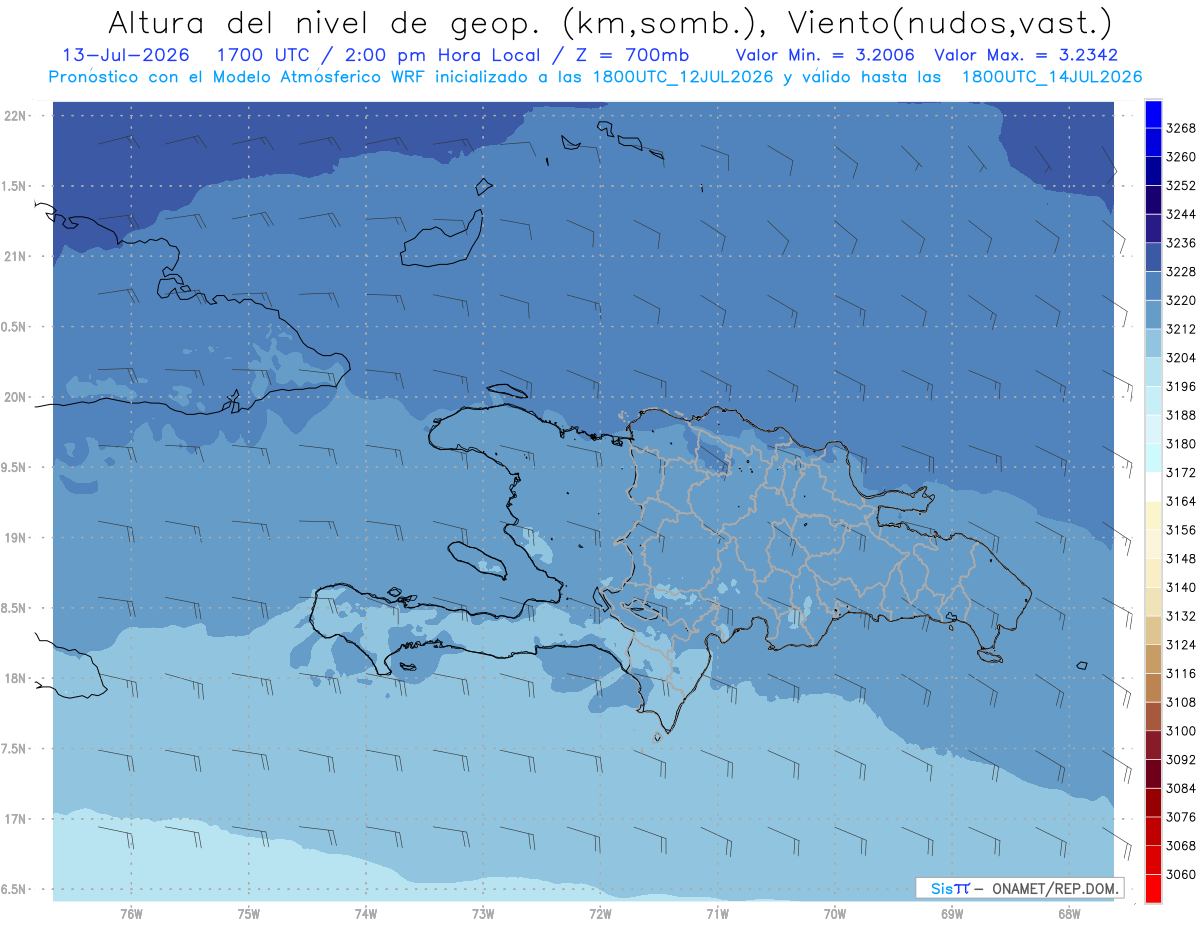Pick the red colorbar swatch below 3060
1200x927 pixels.
tap(1152, 888)
